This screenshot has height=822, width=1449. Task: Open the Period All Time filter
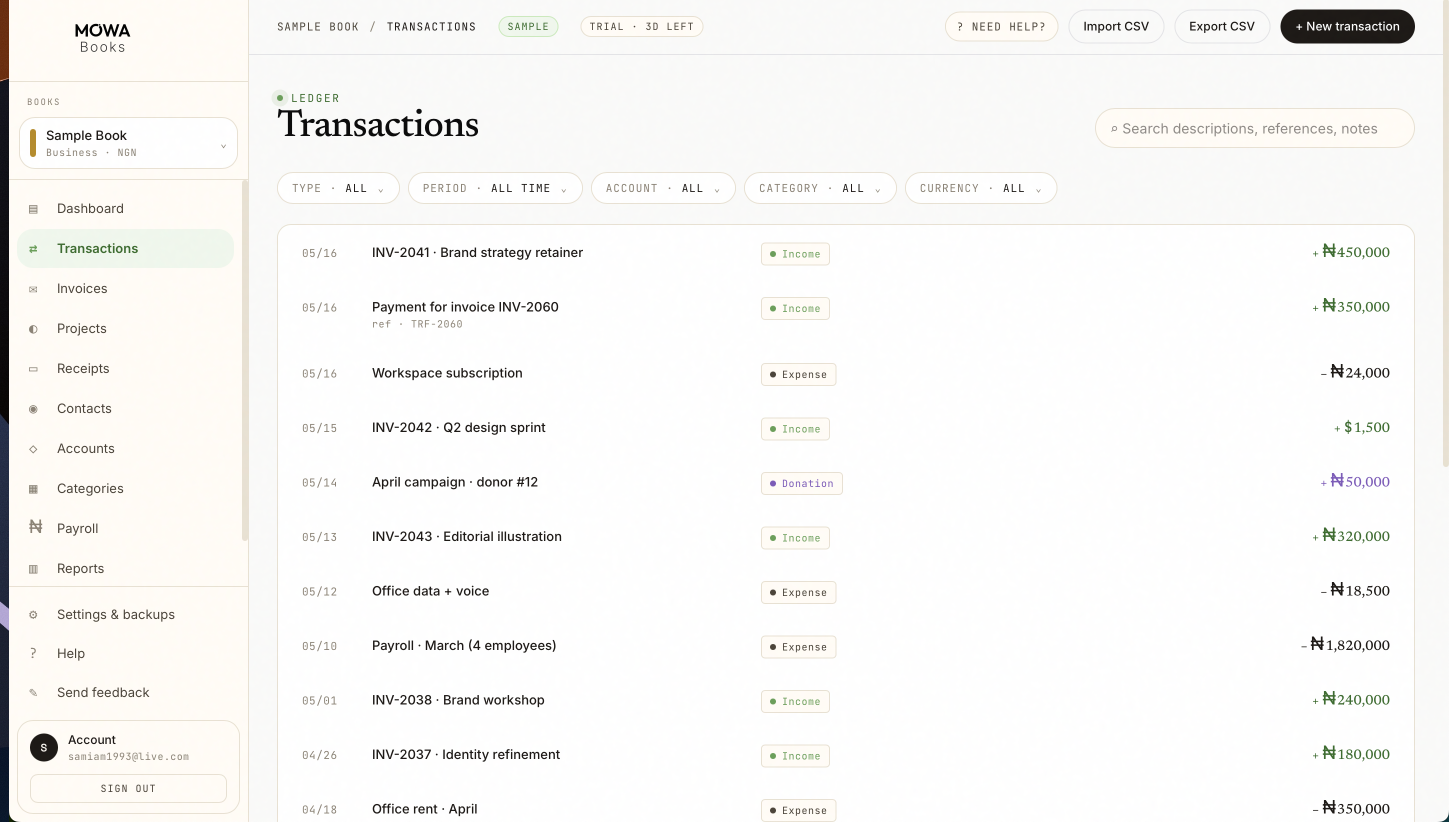495,188
